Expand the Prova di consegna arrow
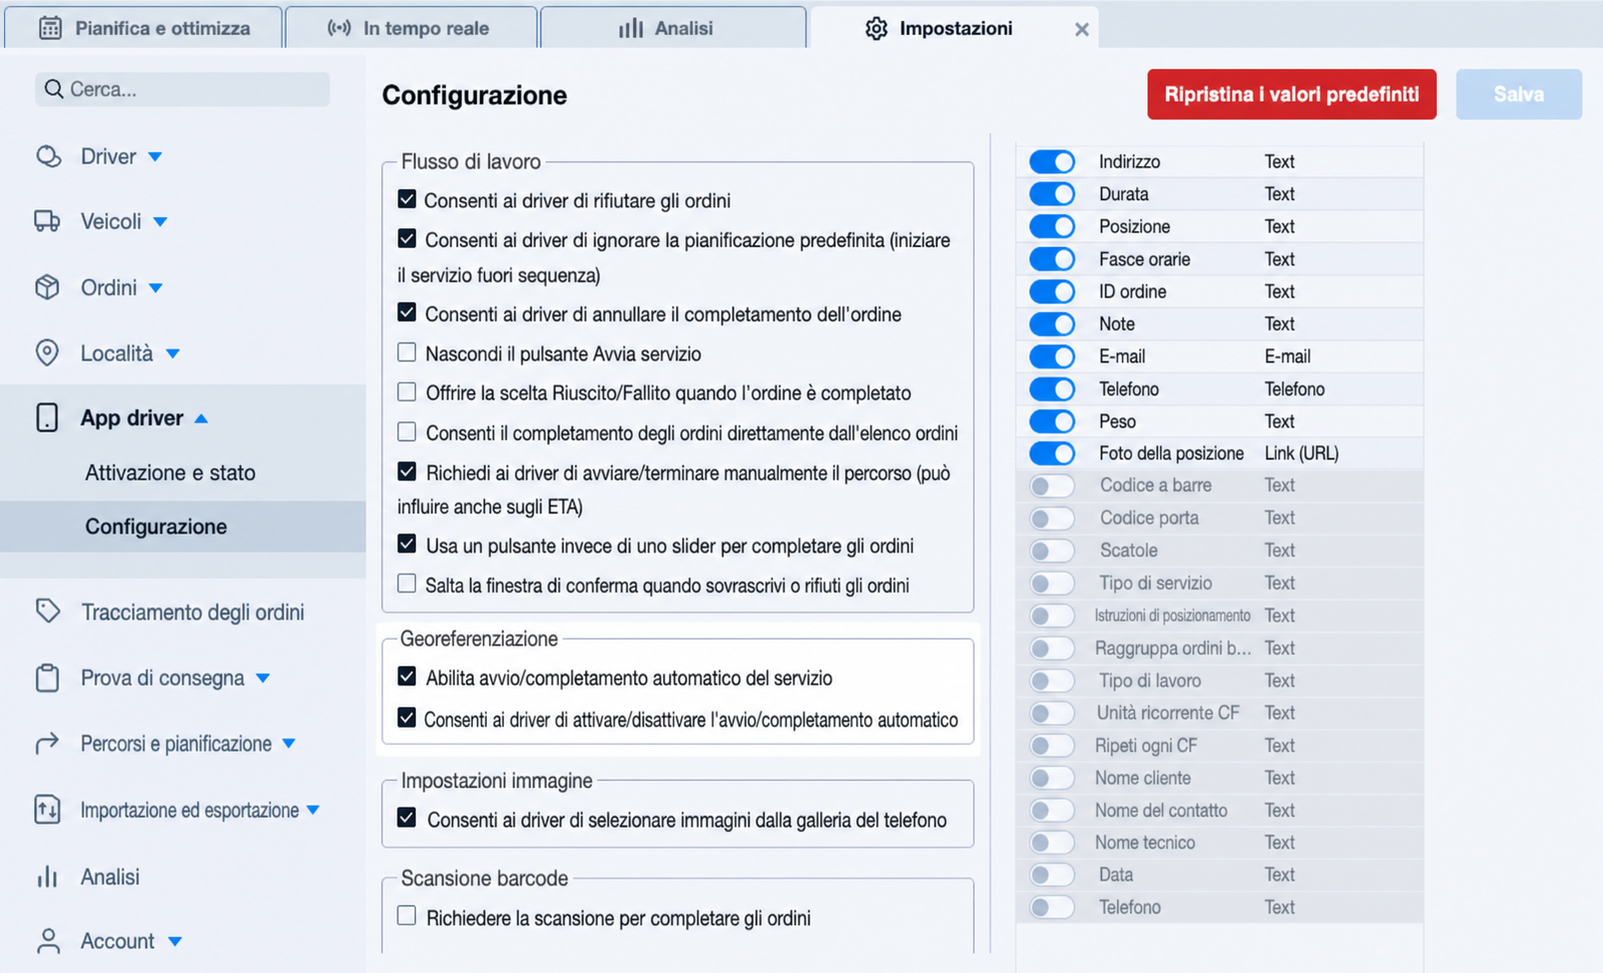The height and width of the screenshot is (973, 1603). 262,678
